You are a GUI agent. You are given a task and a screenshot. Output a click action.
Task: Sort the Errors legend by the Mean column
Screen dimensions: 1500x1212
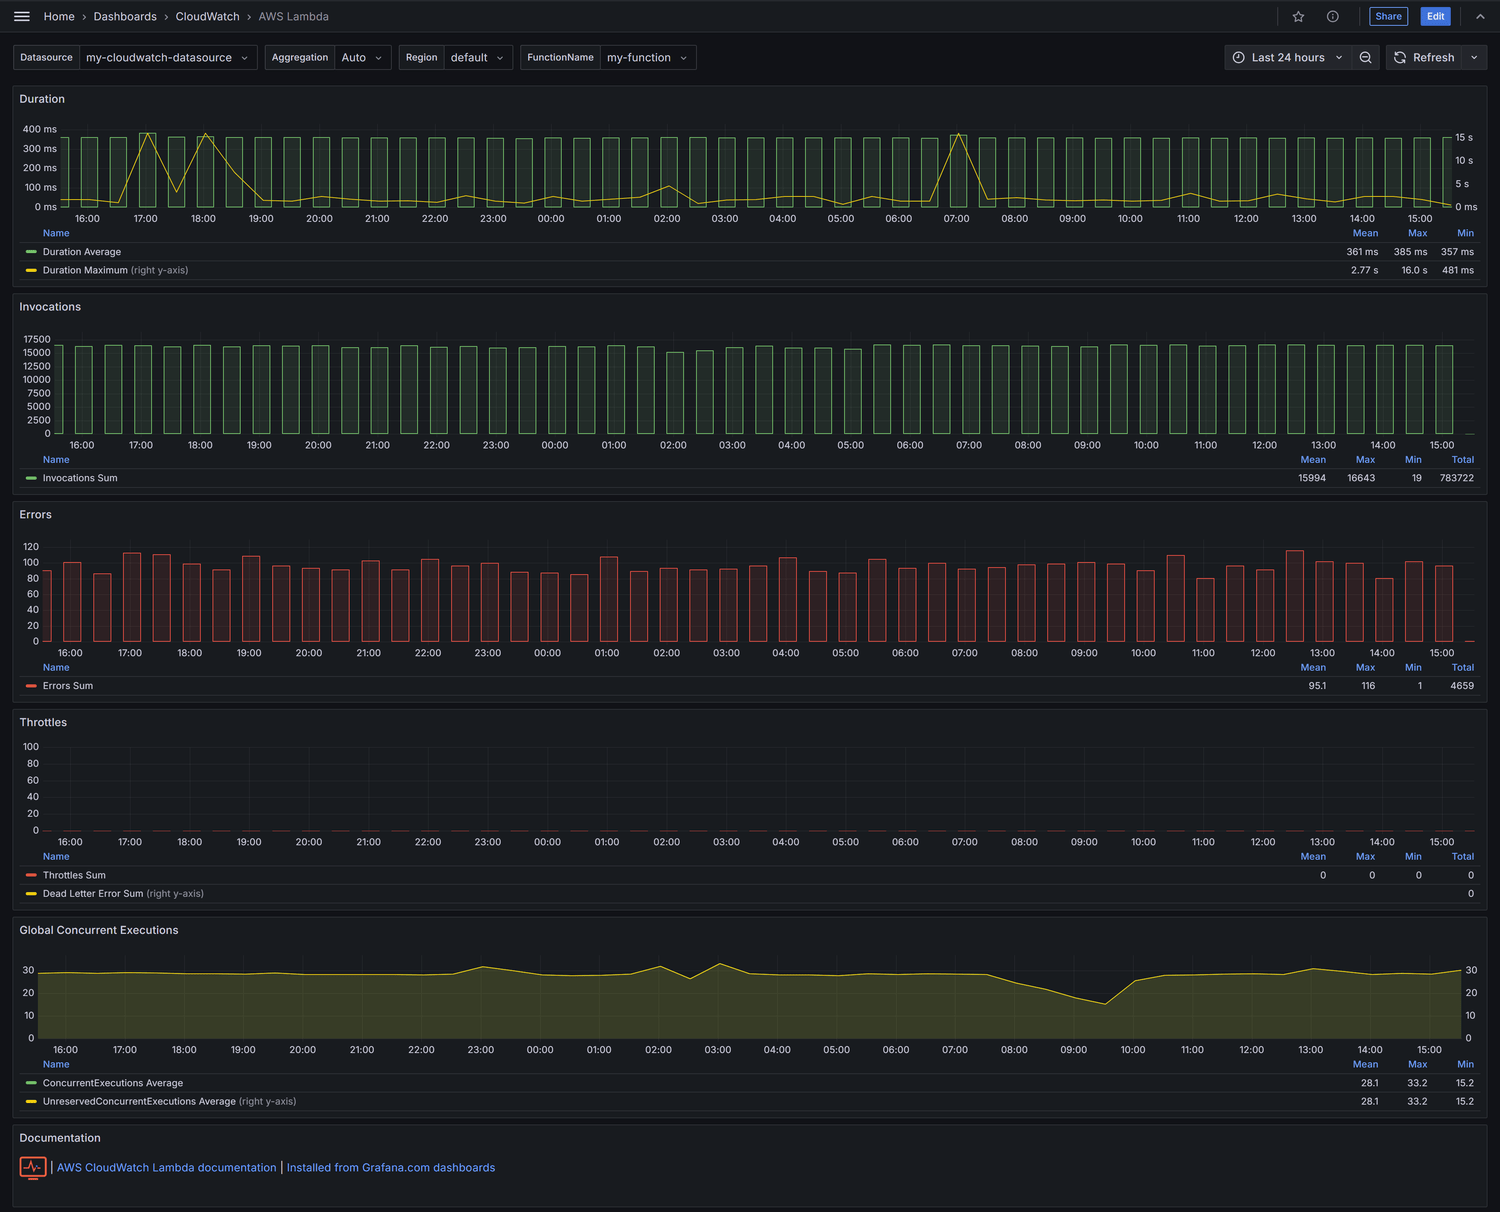[x=1313, y=667]
